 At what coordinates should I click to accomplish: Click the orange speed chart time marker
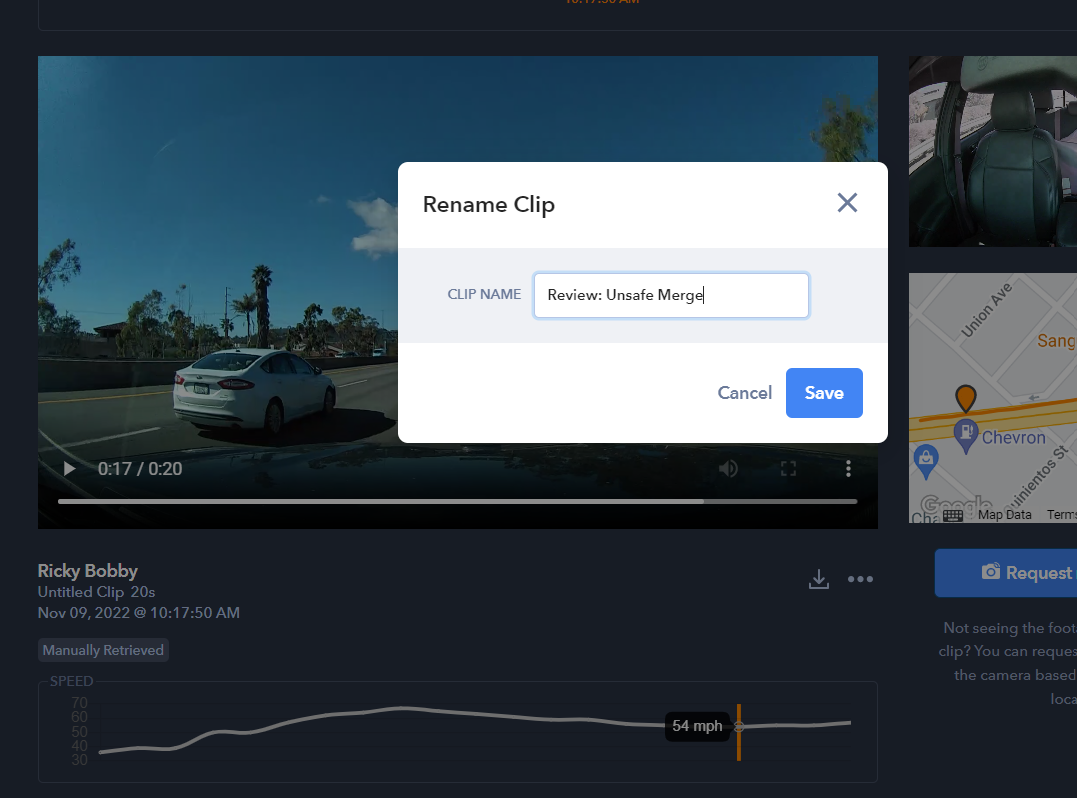coord(739,732)
